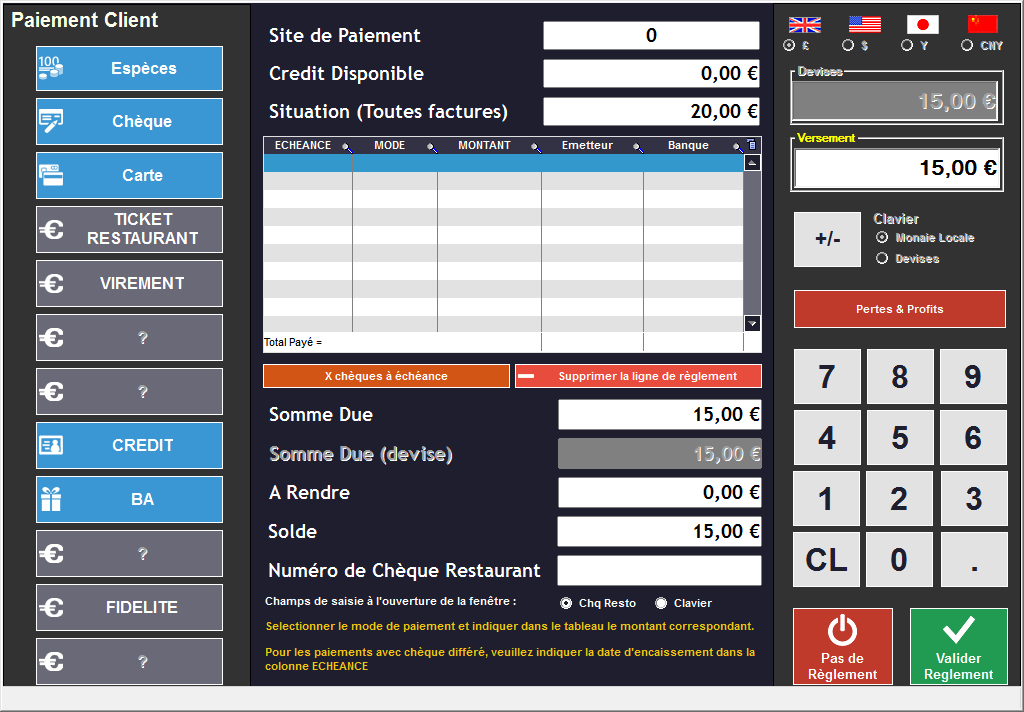Choose the BA gift voucher payment

(129, 499)
